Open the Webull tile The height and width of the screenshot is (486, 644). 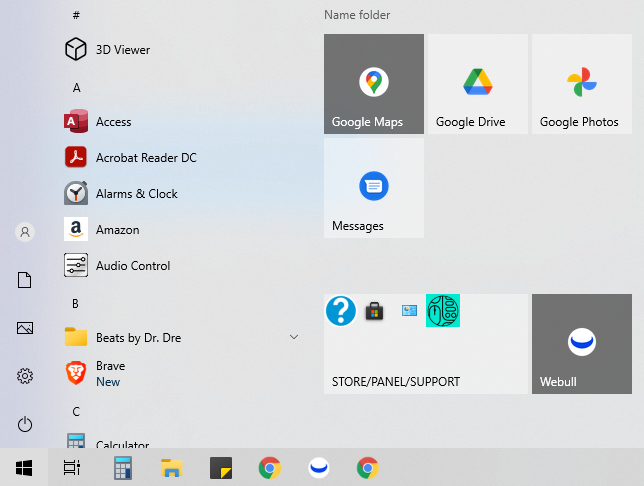tap(582, 344)
